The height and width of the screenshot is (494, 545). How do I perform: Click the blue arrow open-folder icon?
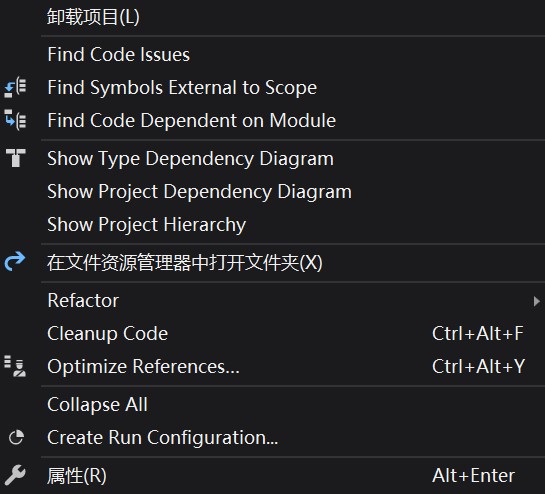[15, 261]
